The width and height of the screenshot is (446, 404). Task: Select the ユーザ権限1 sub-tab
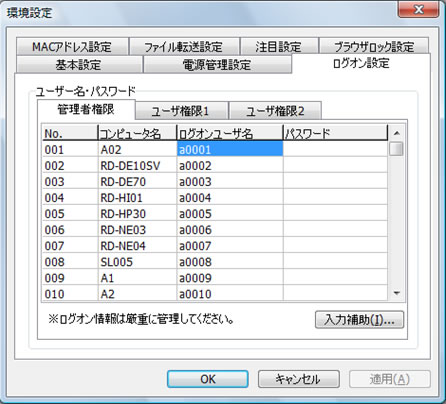181,111
